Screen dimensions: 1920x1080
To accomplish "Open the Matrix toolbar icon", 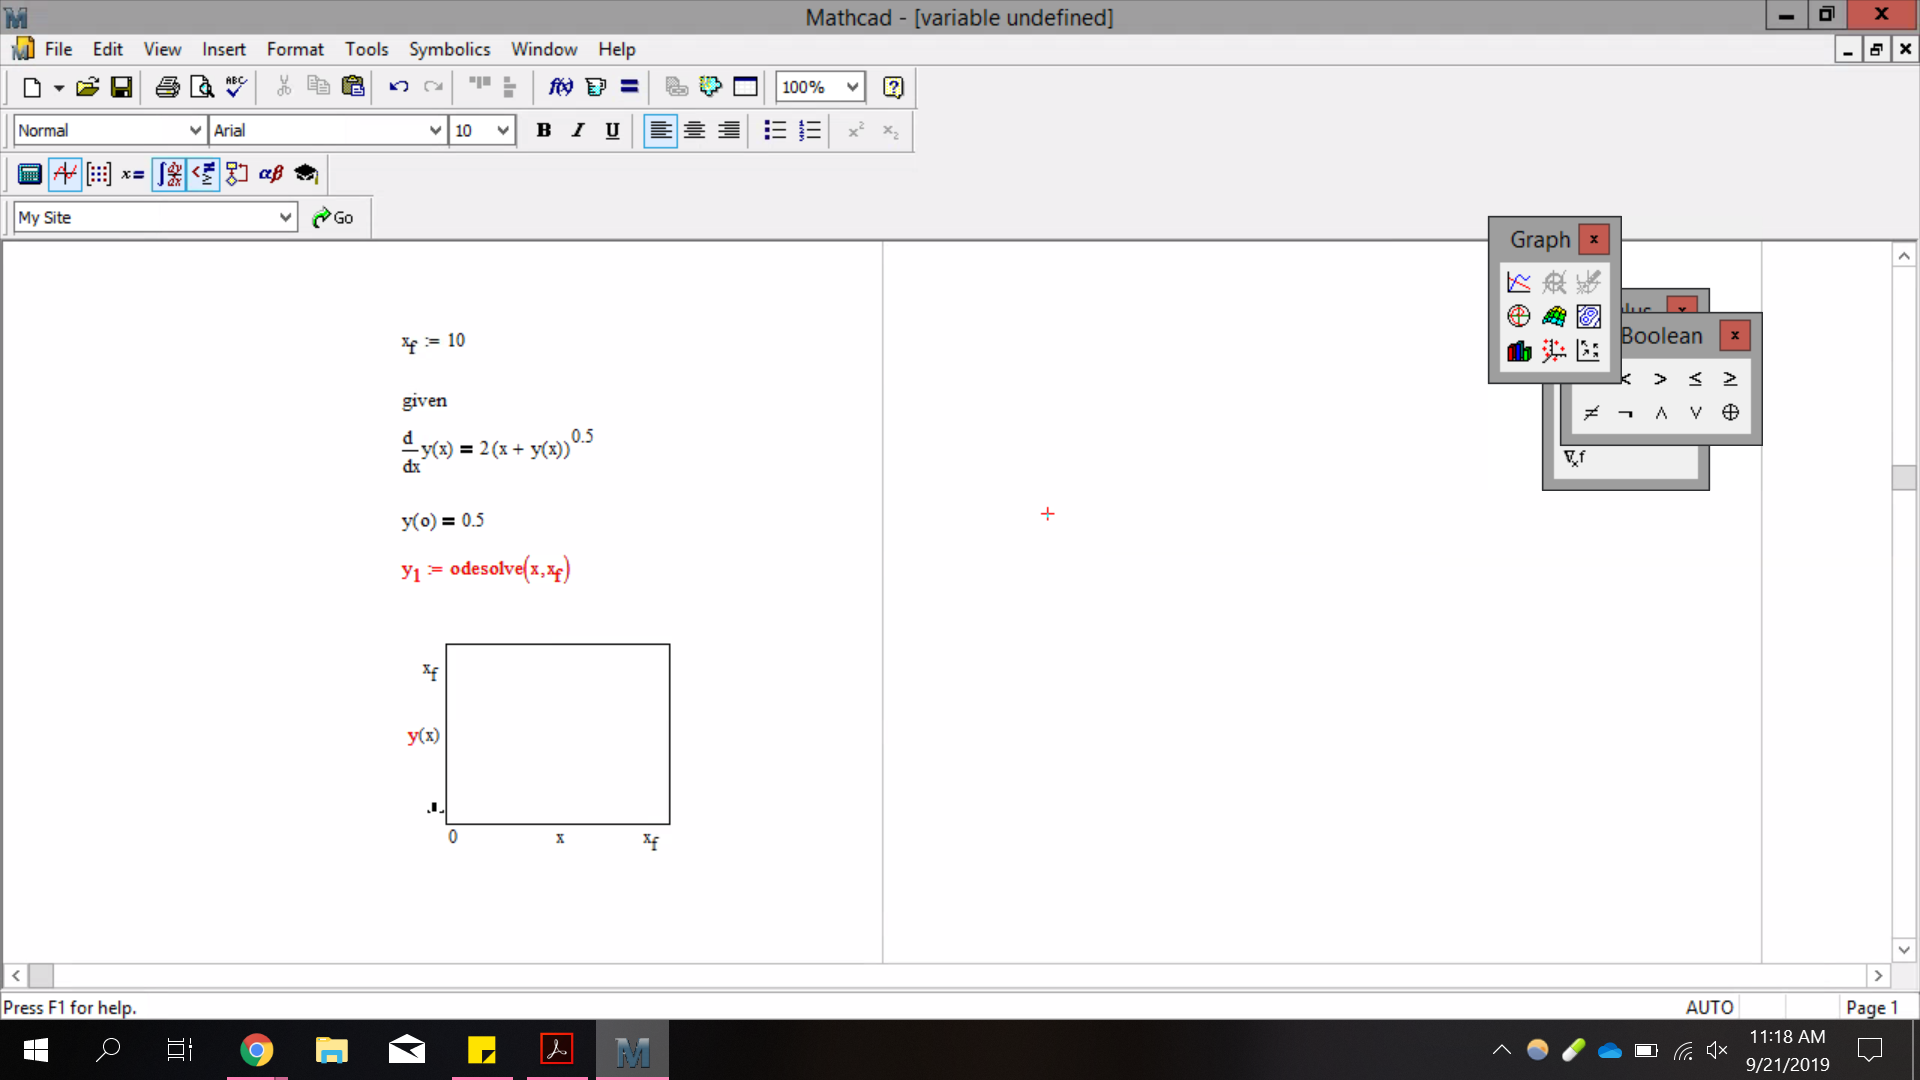I will 98,174.
